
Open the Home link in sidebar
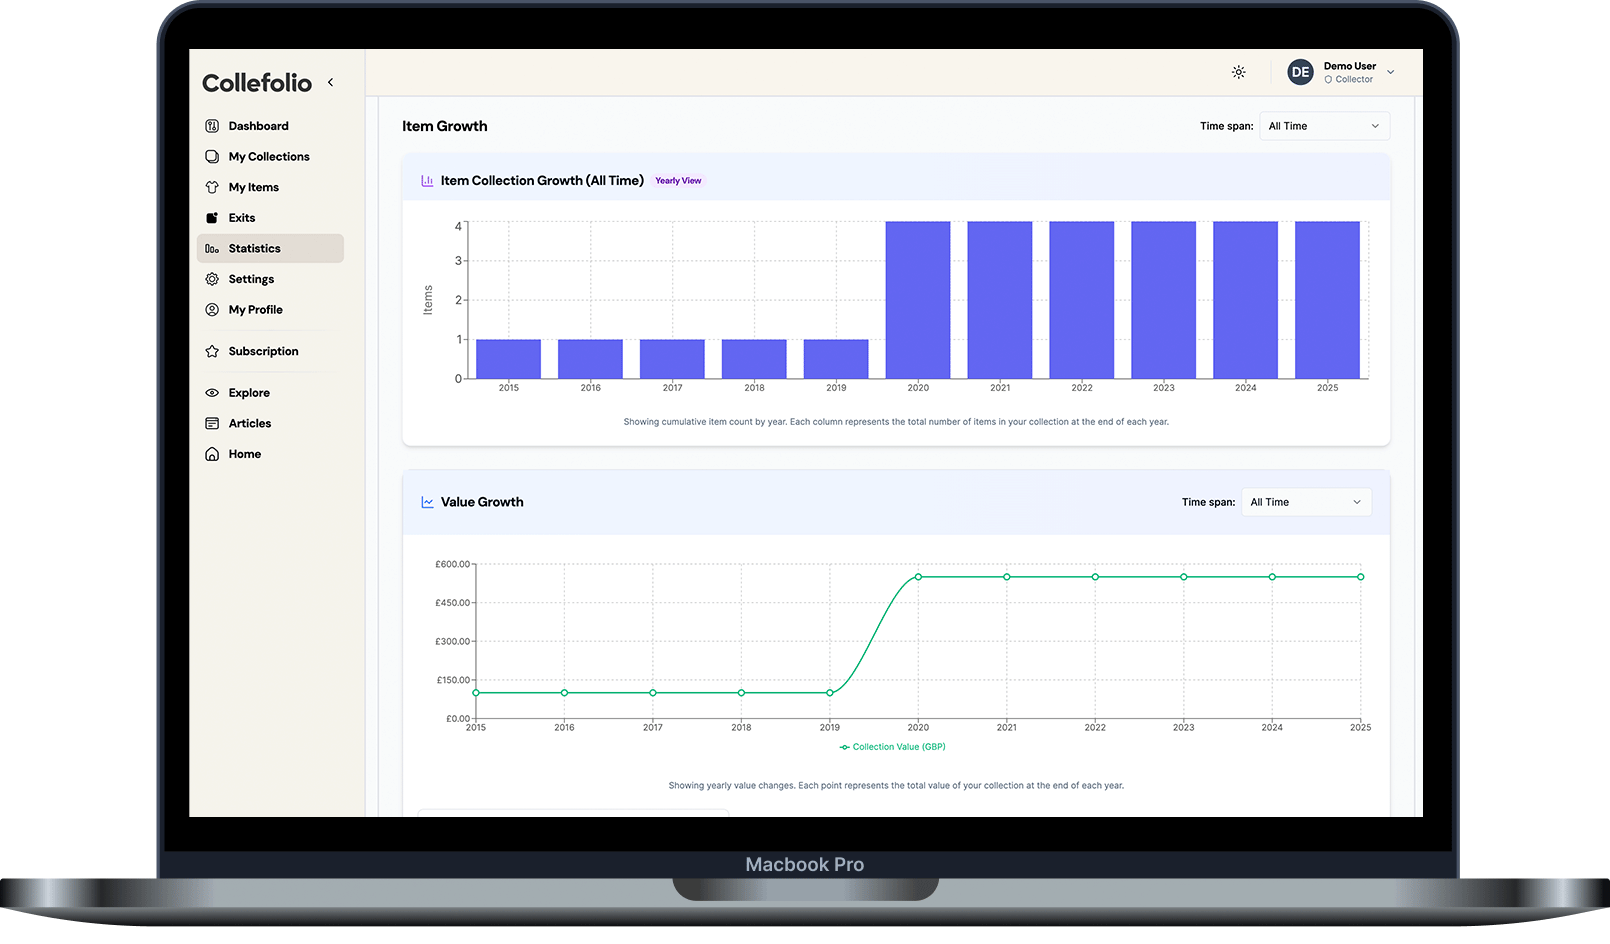point(244,454)
